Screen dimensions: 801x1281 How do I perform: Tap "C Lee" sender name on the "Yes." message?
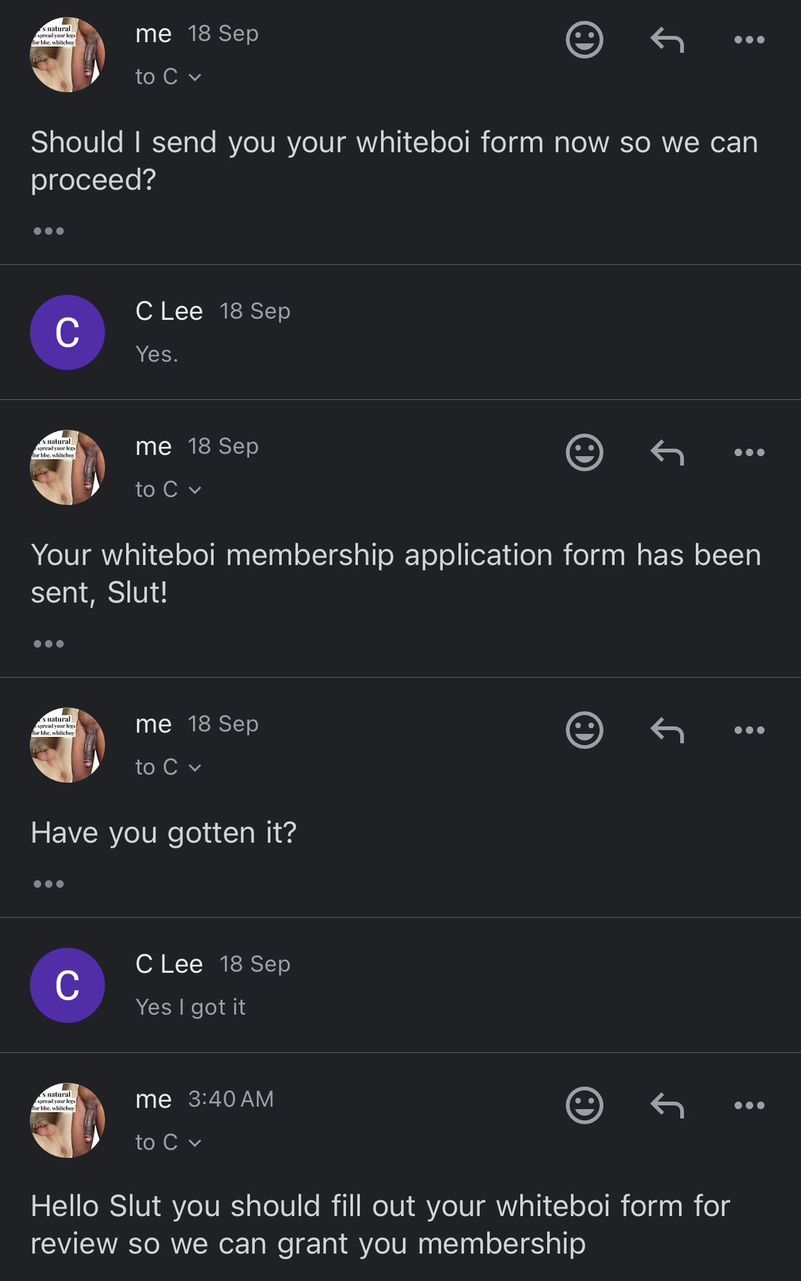coord(169,312)
